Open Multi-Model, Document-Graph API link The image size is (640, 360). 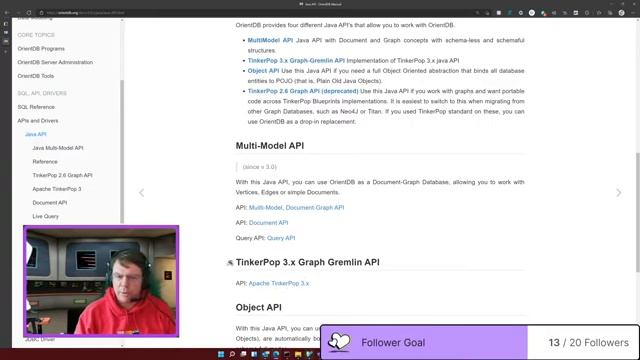point(296,207)
